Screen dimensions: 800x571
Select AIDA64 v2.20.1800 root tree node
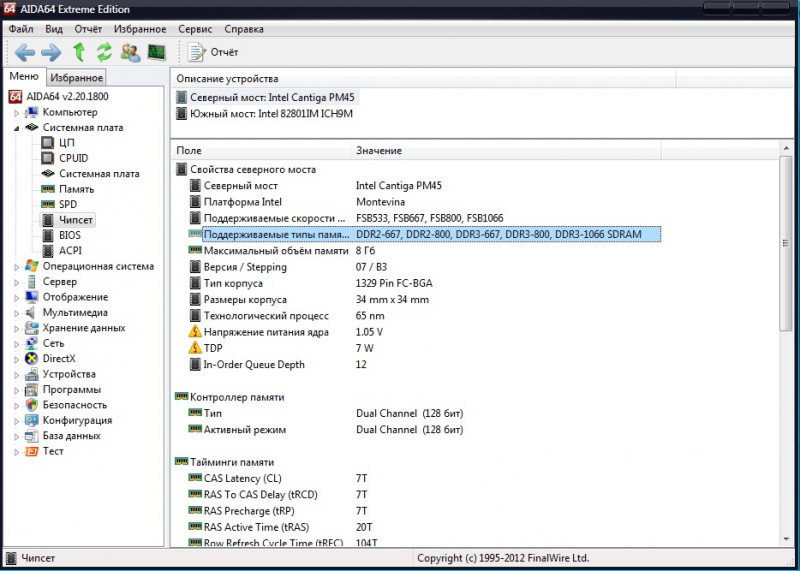pos(67,96)
